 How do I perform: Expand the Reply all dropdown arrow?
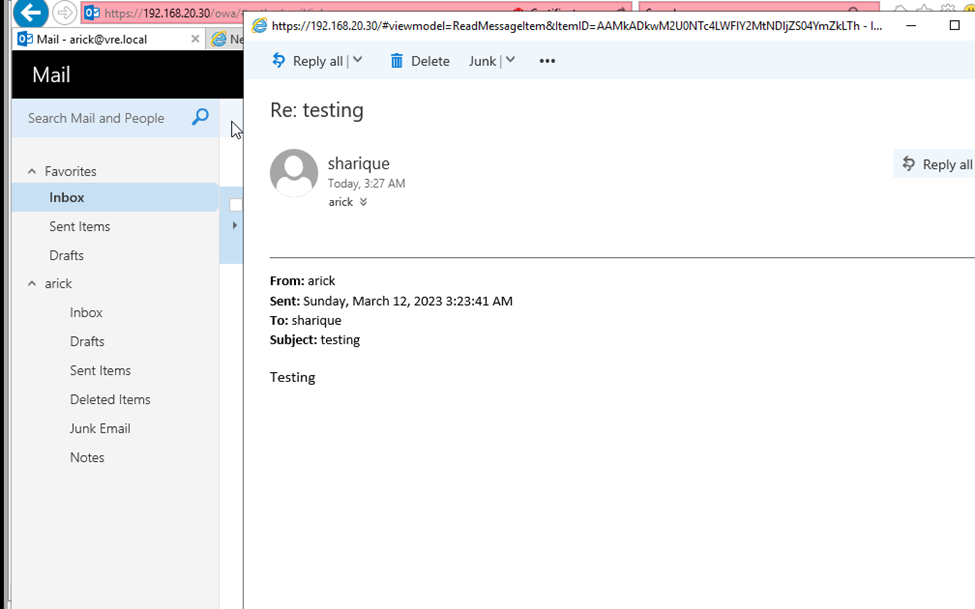tap(358, 61)
